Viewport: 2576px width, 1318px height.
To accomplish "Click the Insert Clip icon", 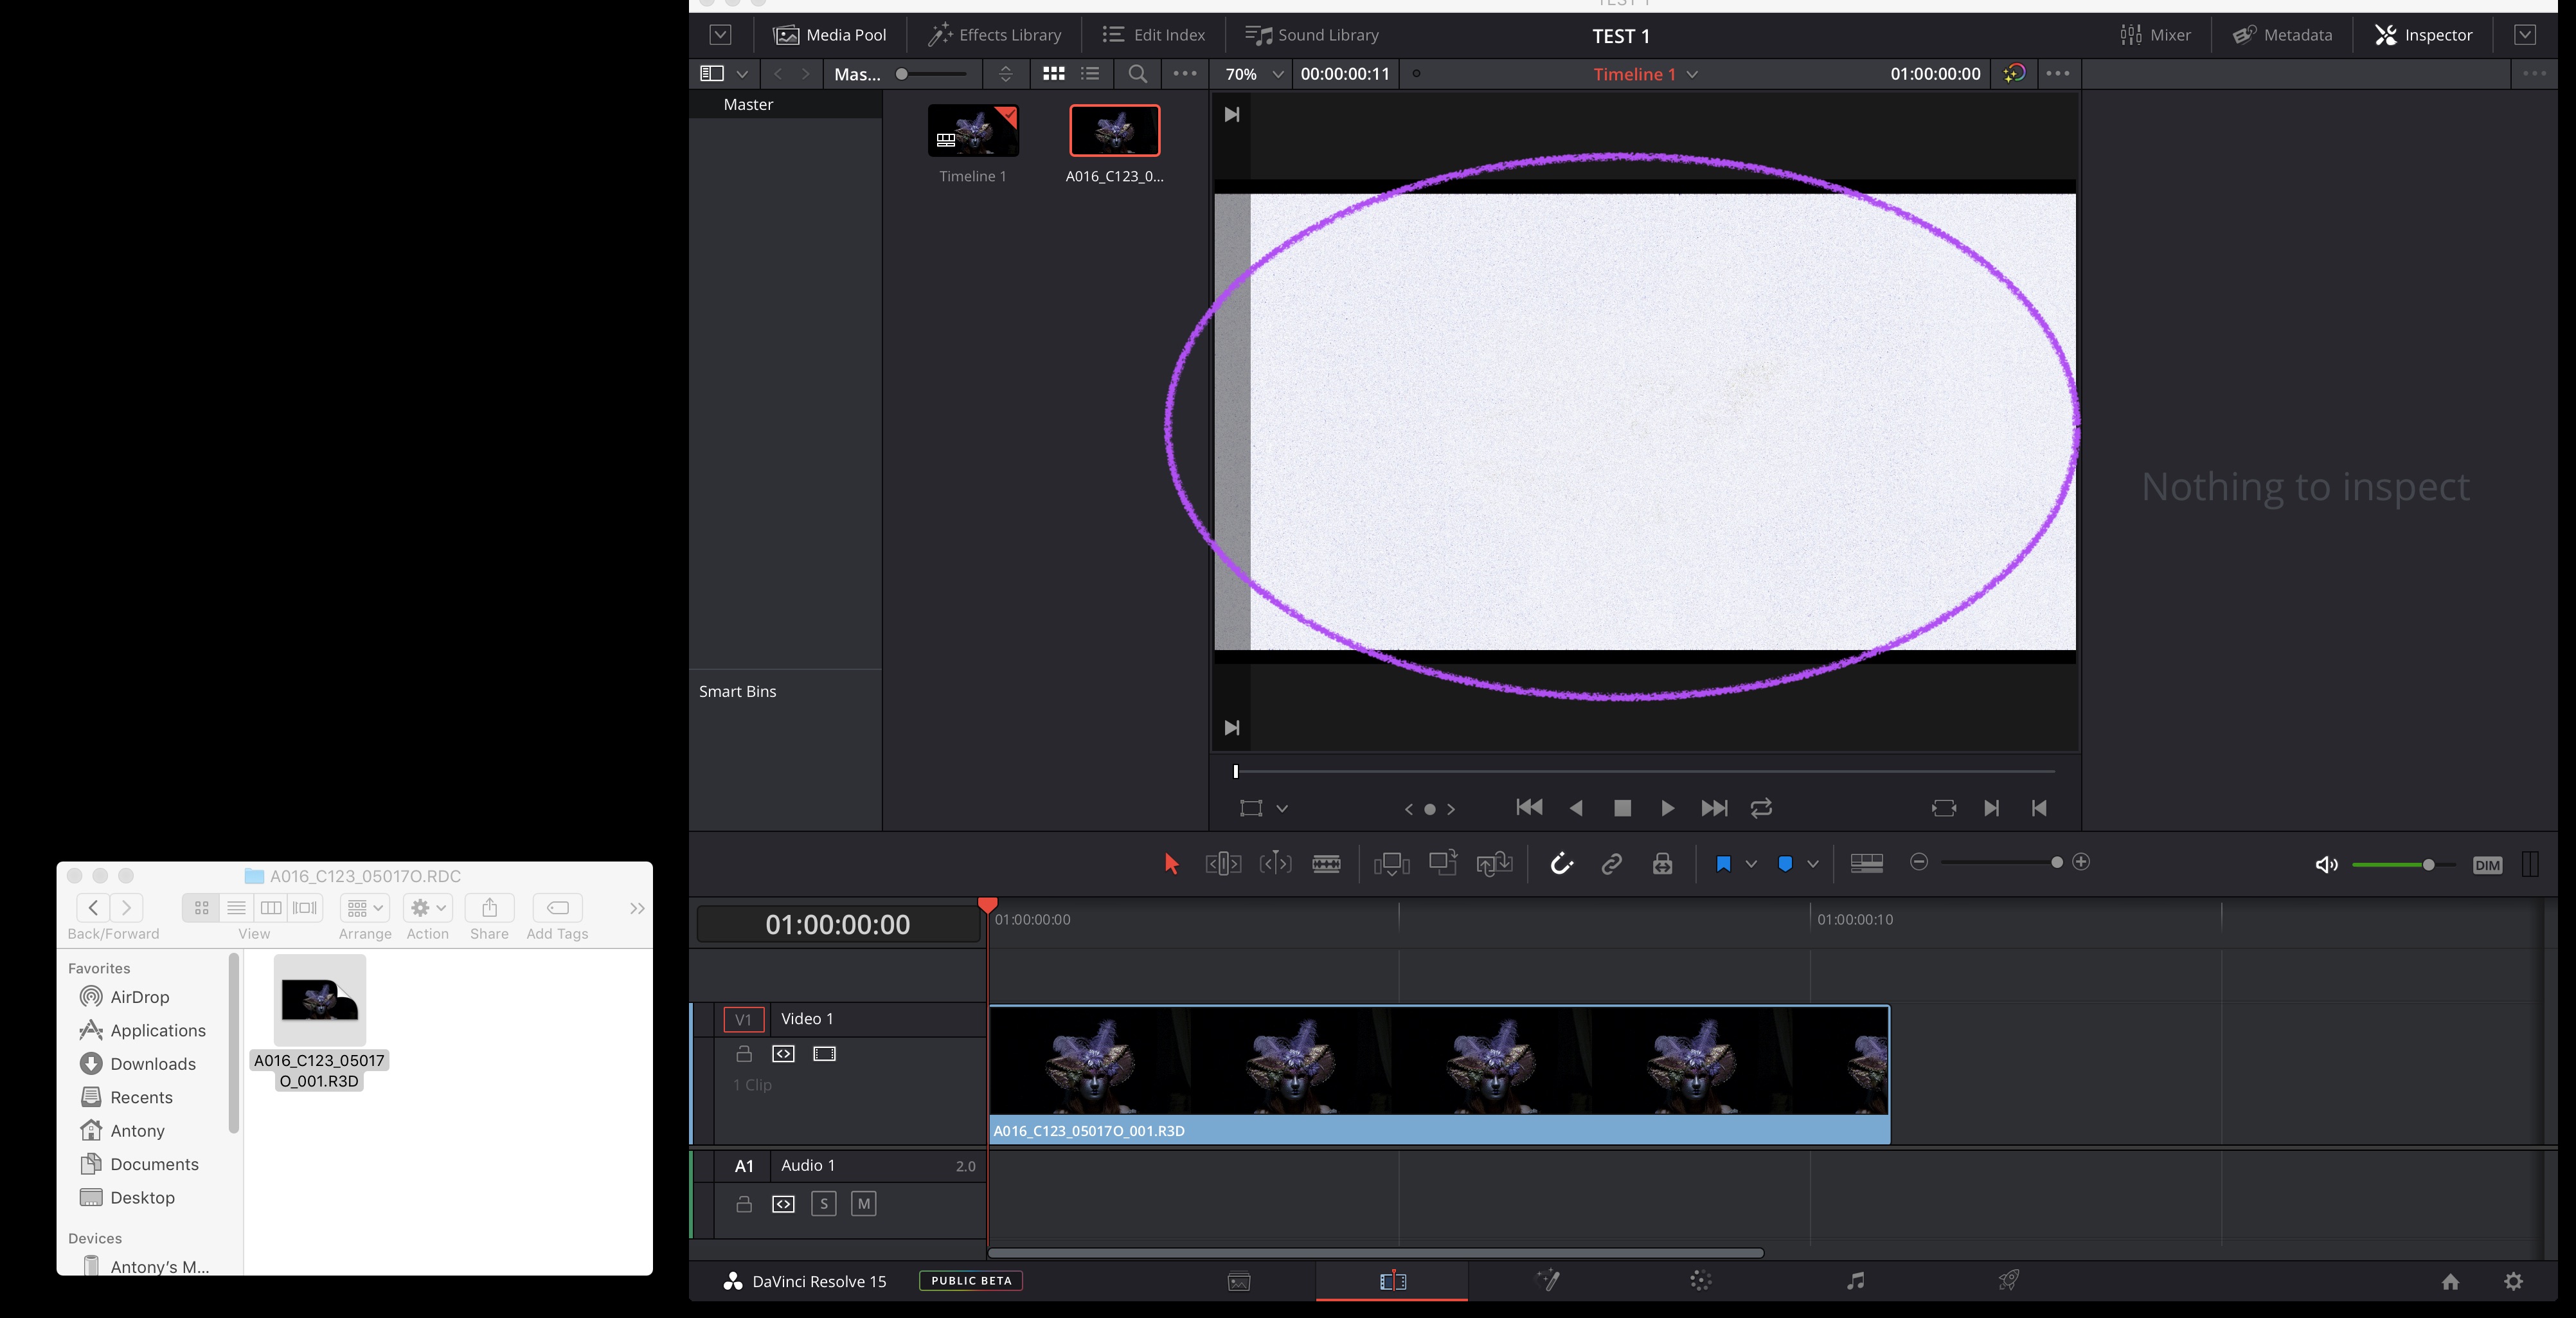I will click(1391, 864).
